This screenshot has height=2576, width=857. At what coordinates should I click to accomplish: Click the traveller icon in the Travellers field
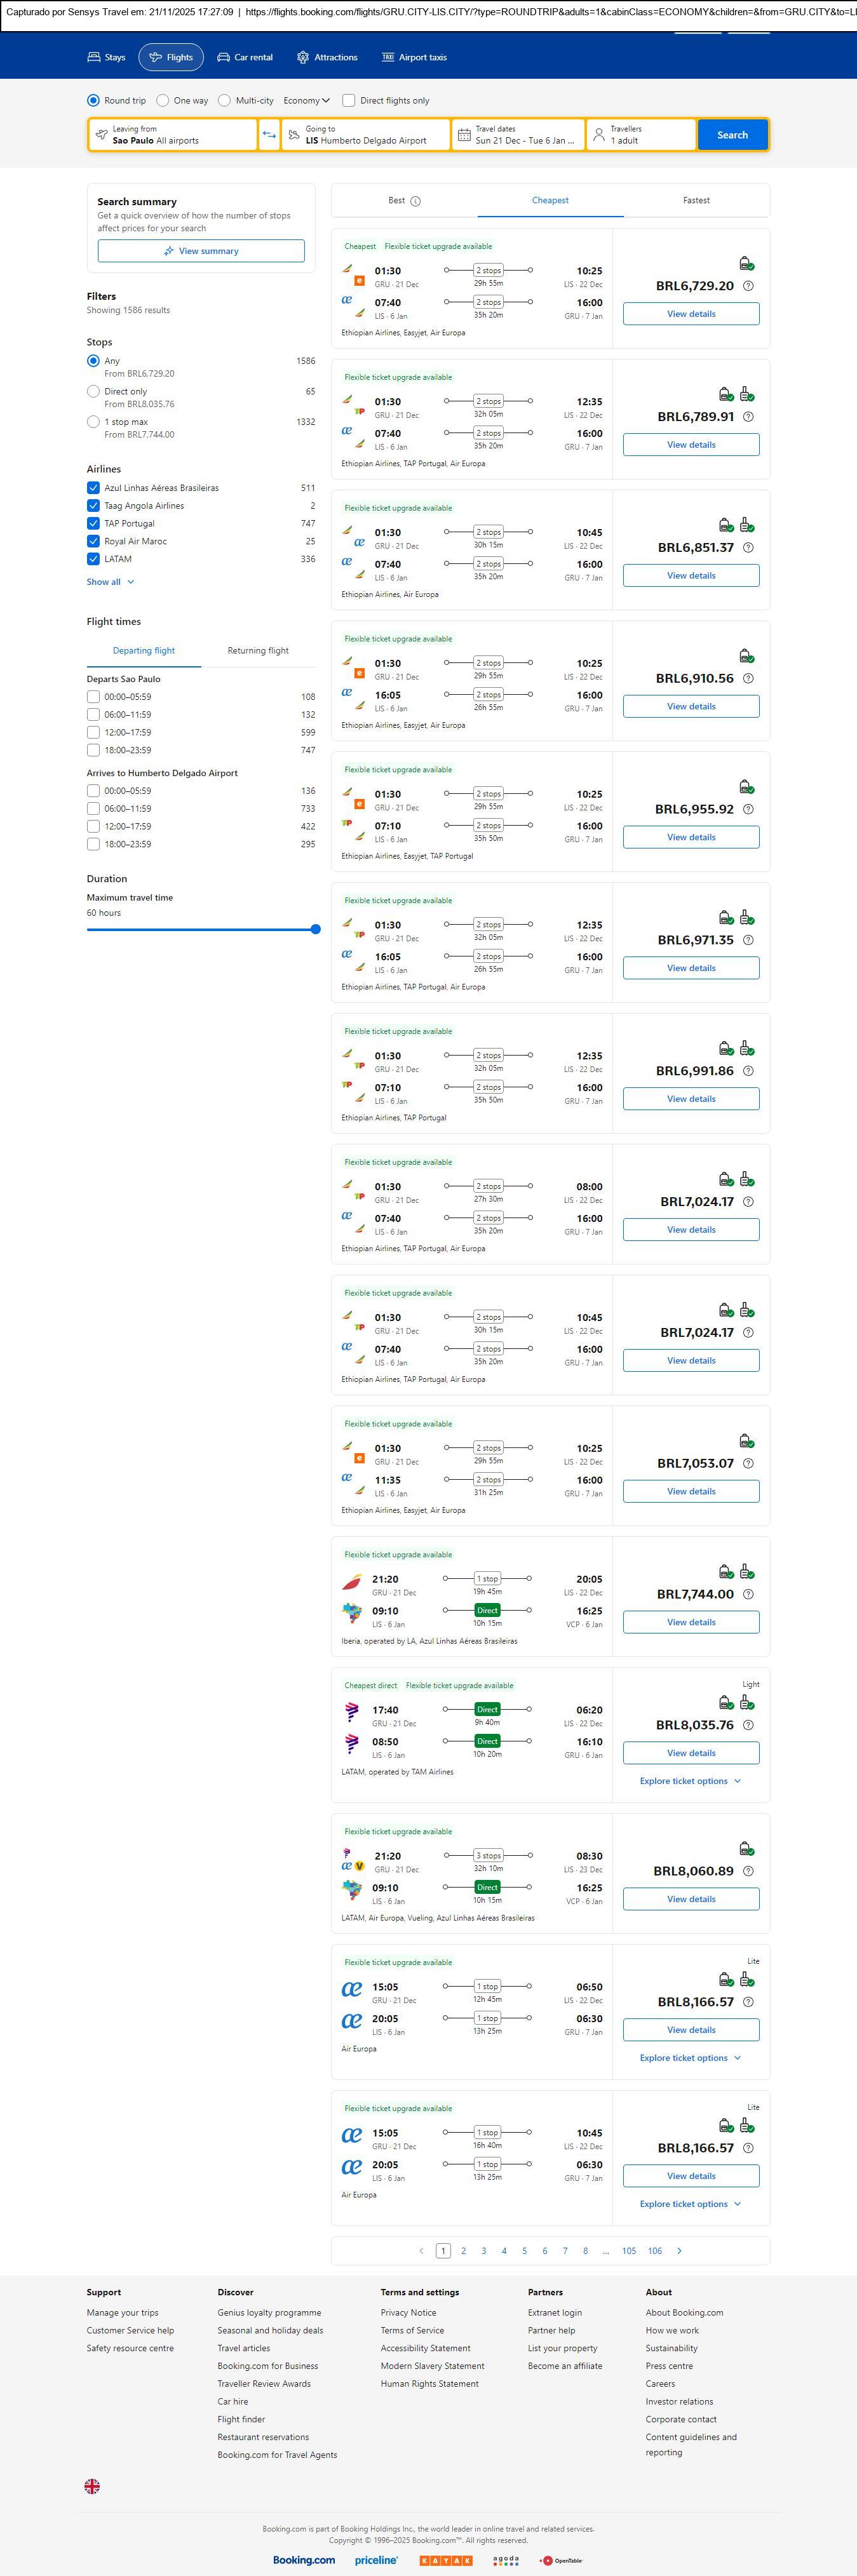(x=598, y=135)
